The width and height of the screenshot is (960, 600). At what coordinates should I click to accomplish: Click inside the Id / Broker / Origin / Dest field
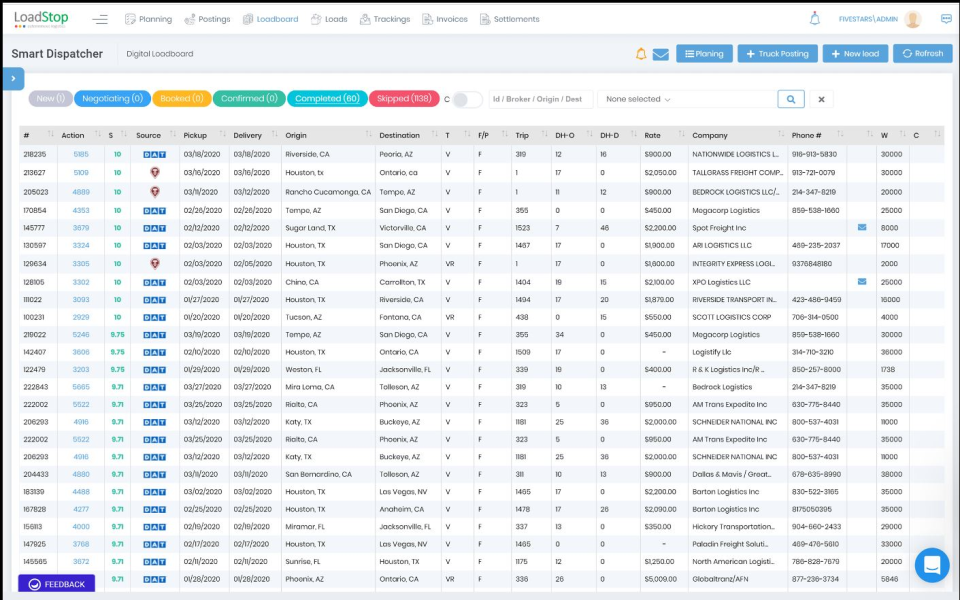point(540,99)
